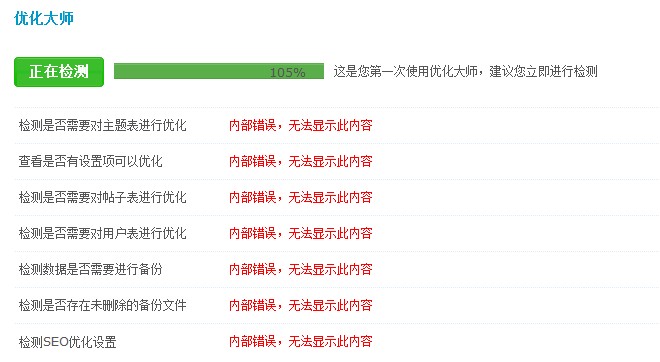Select 检测是否需要对帖子表进行优化 row label
The width and height of the screenshot is (660, 362).
(x=102, y=197)
